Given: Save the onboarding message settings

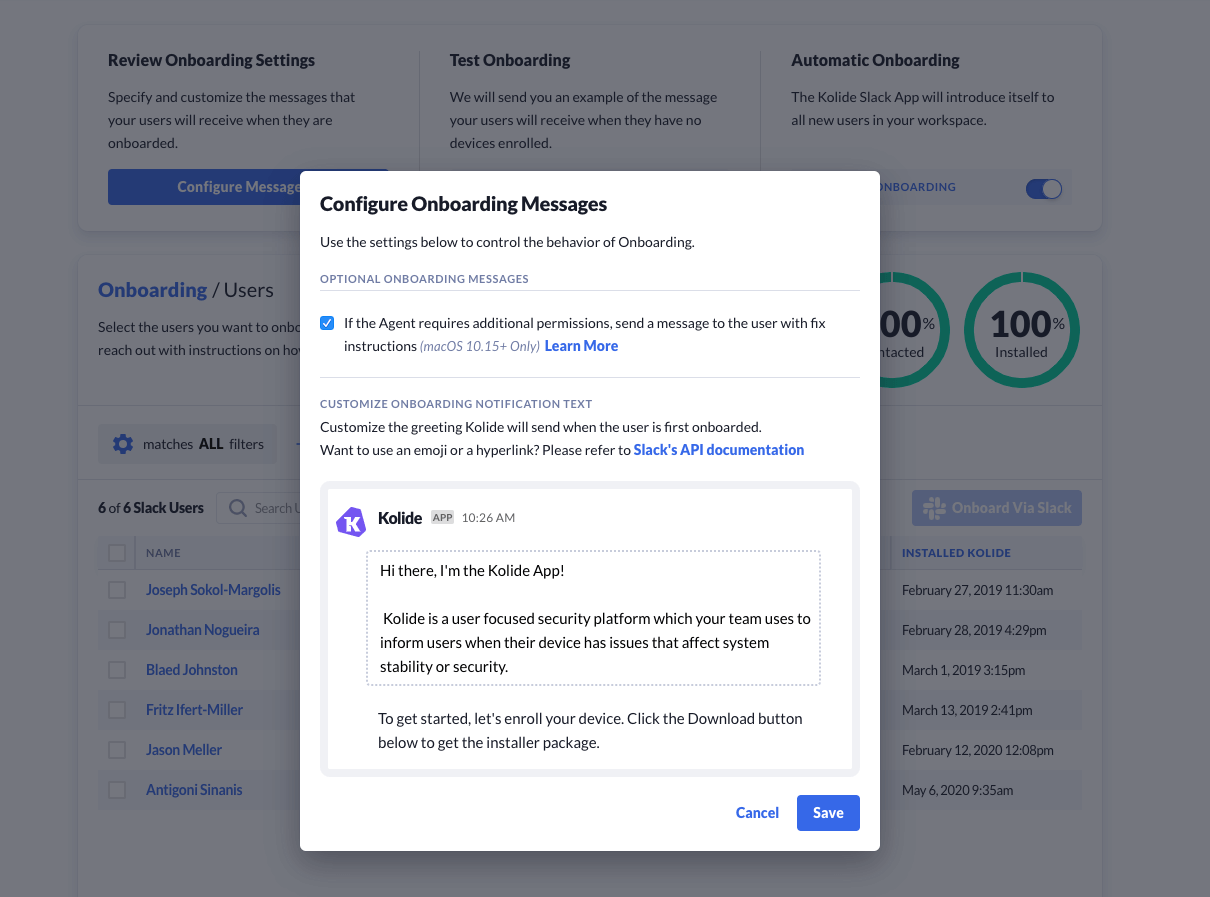Looking at the screenshot, I should pyautogui.click(x=828, y=813).
